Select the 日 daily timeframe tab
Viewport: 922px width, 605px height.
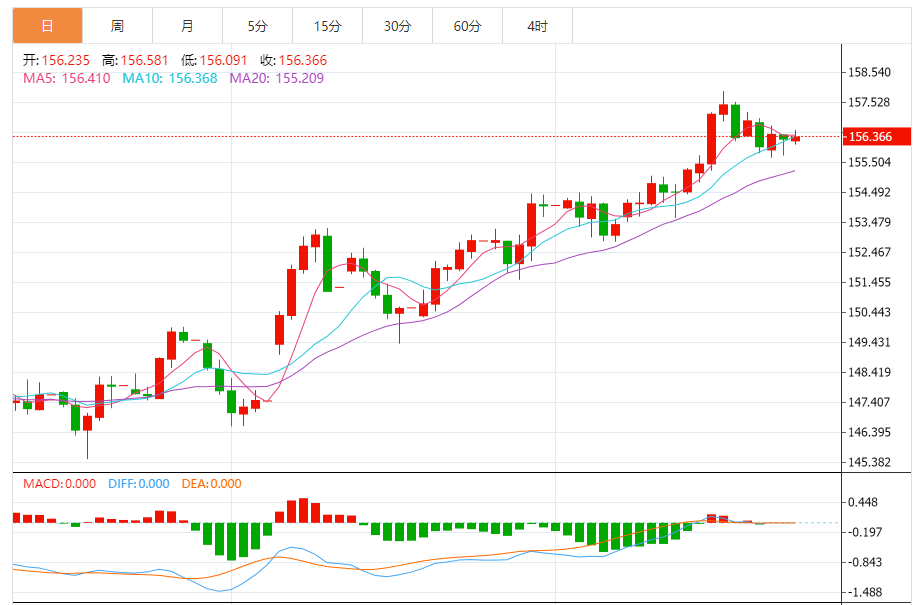click(48, 26)
